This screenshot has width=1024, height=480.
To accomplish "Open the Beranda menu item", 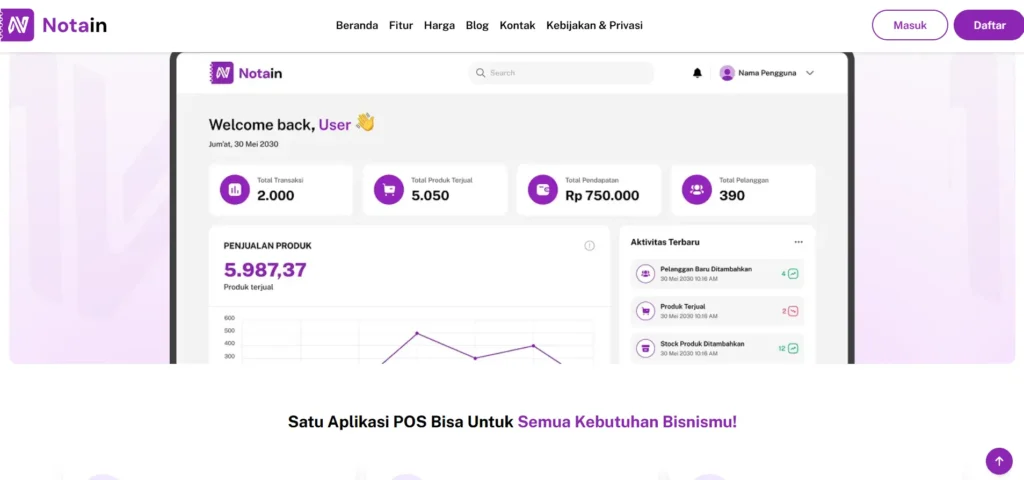I will (356, 25).
